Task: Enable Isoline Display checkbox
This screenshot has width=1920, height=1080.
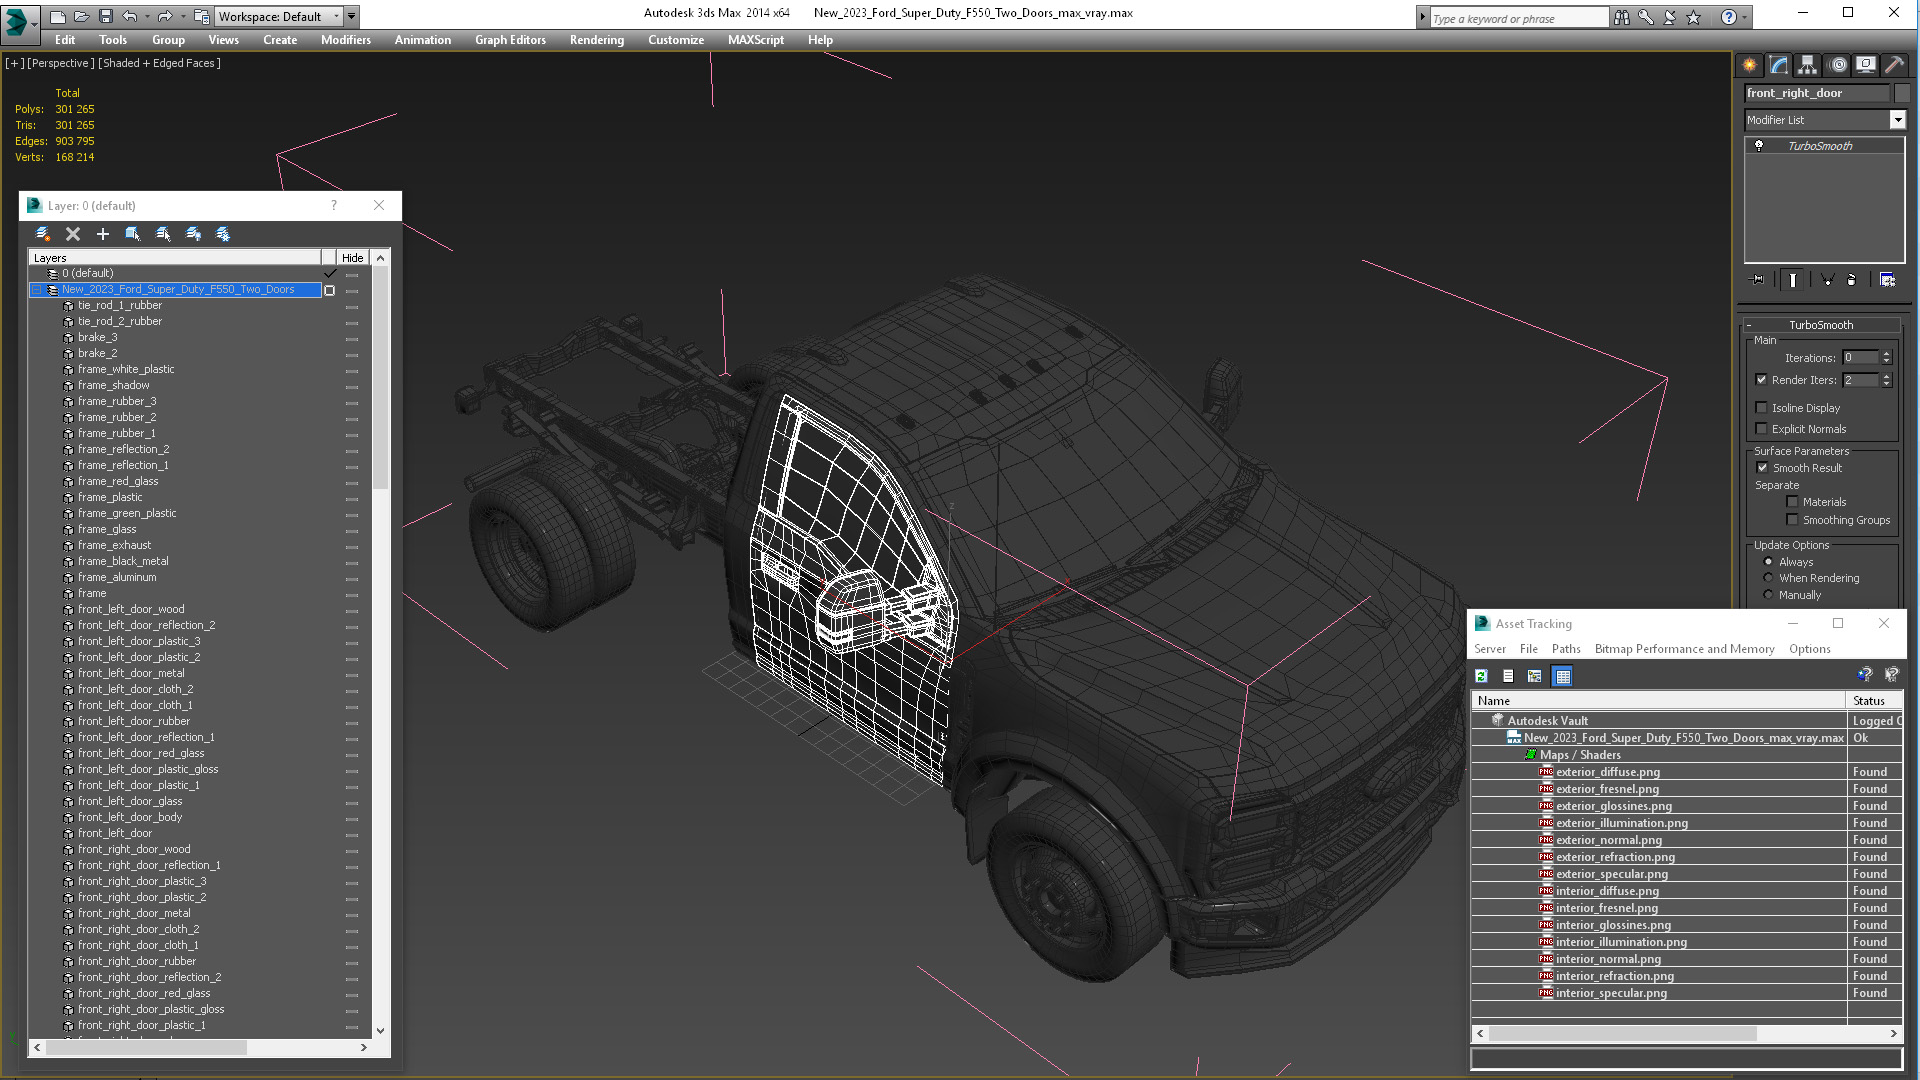Action: tap(1762, 408)
